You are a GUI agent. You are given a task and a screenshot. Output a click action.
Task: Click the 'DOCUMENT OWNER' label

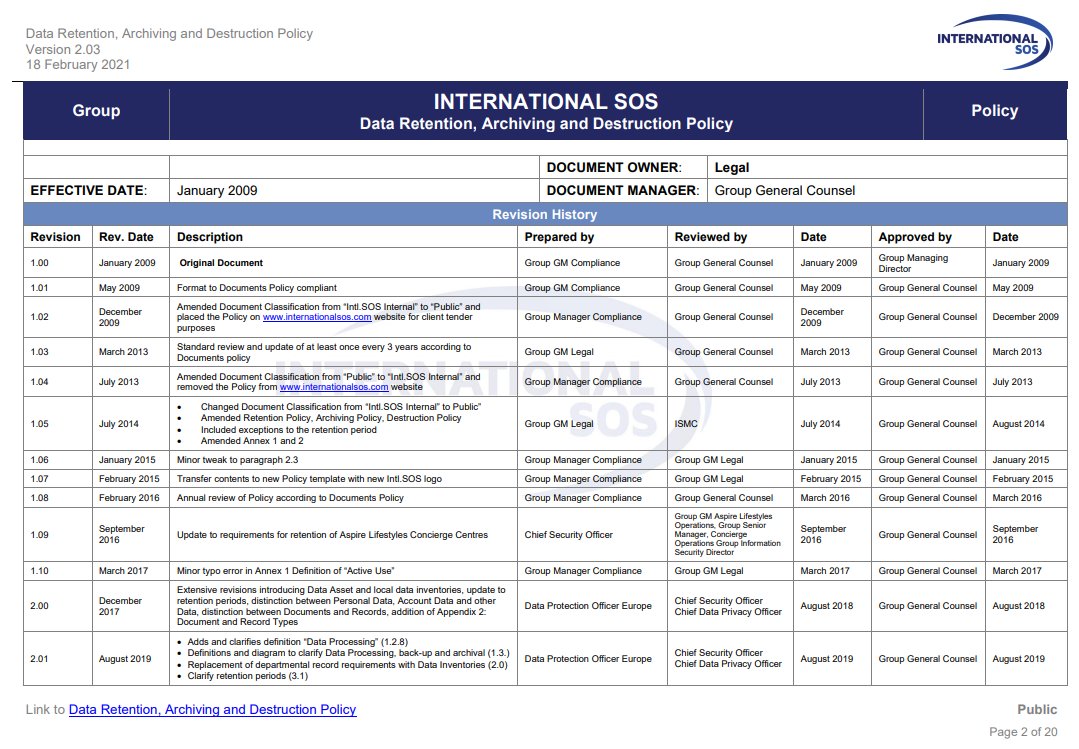(614, 167)
